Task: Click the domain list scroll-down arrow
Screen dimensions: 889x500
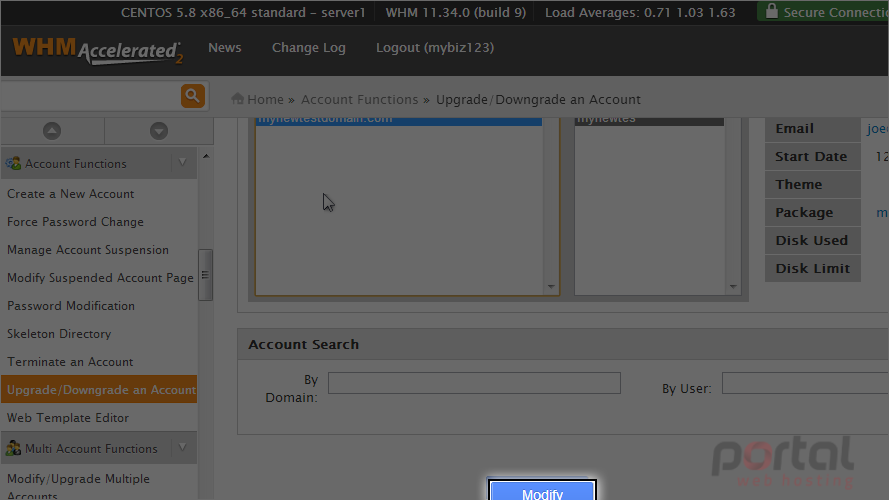Action: point(551,287)
